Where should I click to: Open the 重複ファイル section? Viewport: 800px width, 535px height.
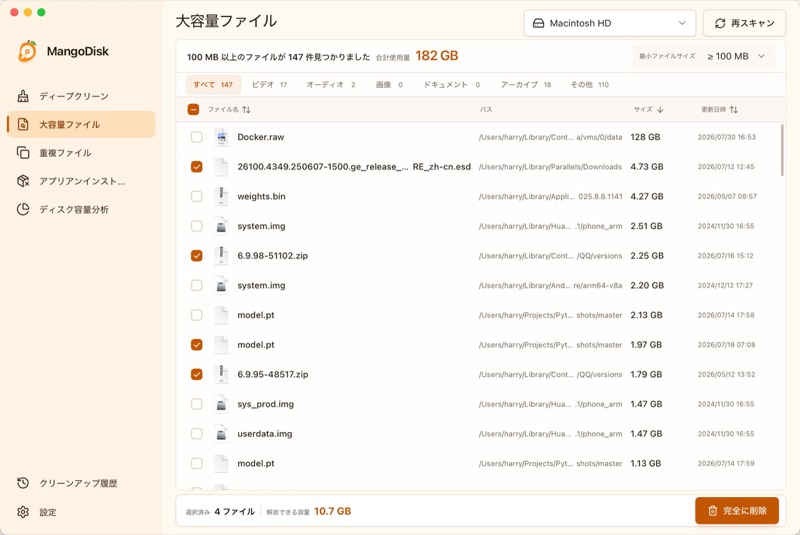click(81, 152)
